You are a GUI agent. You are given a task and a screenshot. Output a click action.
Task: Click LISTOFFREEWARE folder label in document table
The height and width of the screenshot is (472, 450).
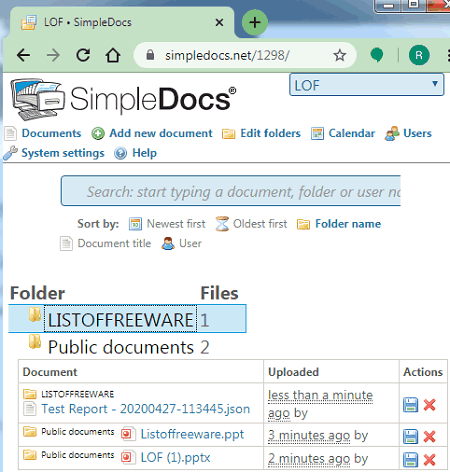pos(77,394)
